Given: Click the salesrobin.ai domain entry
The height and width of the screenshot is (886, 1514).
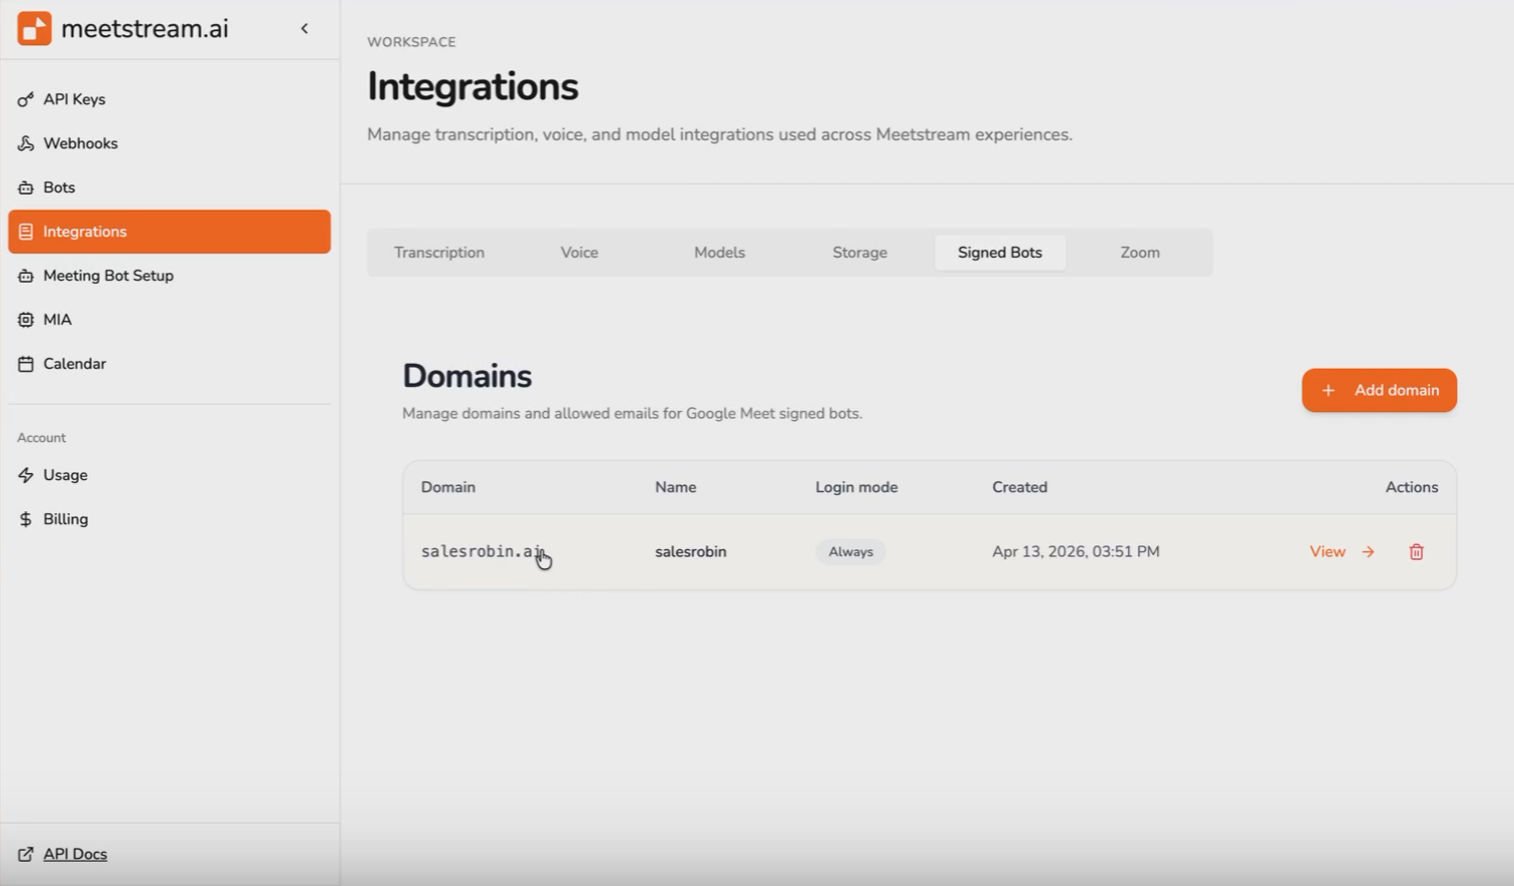Looking at the screenshot, I should click(x=482, y=552).
